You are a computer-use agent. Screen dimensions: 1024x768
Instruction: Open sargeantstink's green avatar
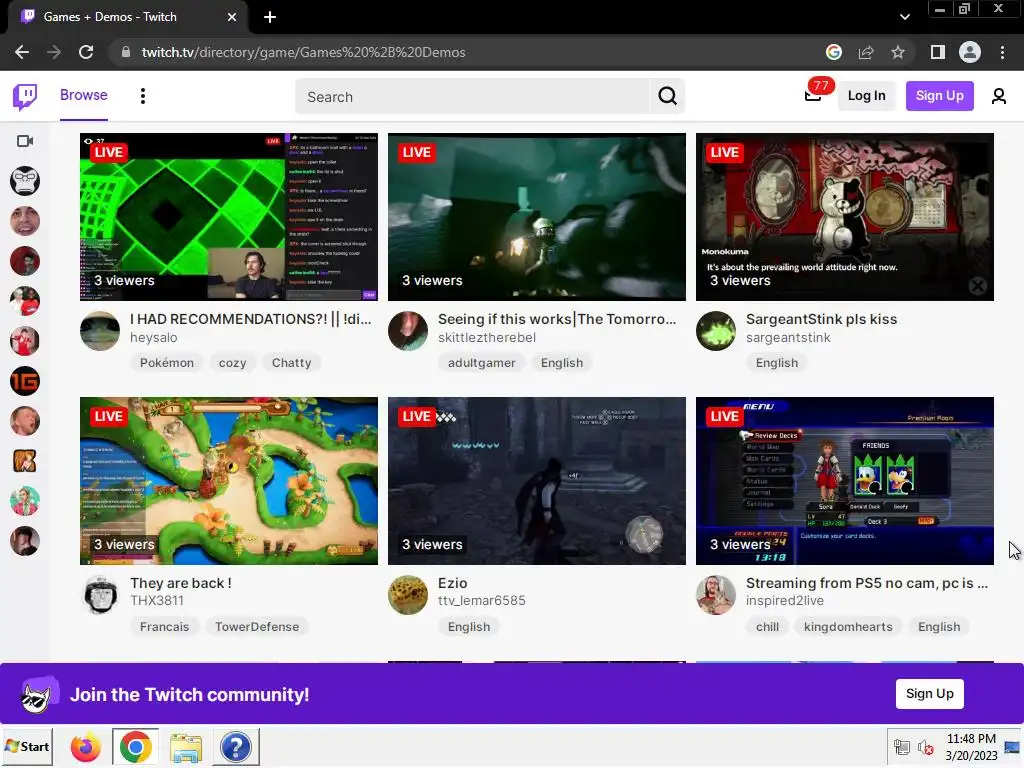(x=716, y=330)
